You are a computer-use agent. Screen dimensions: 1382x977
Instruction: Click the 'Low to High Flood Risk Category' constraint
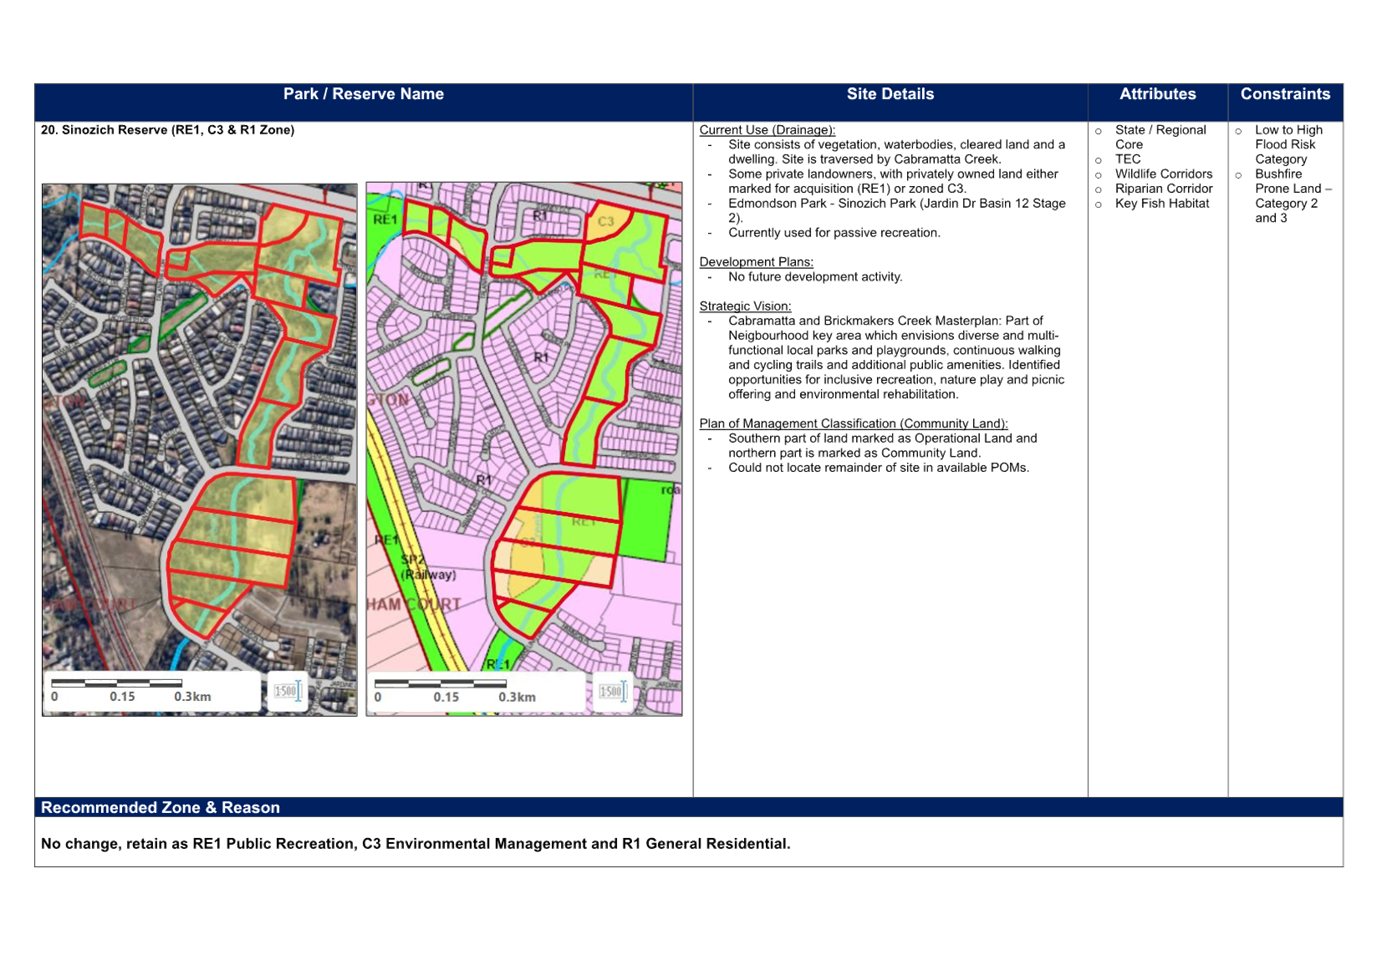1288,145
